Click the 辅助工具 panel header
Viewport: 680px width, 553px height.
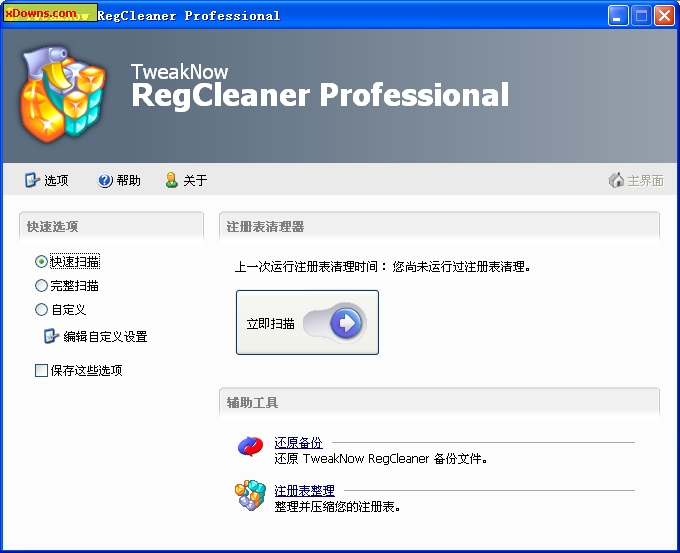tap(439, 402)
